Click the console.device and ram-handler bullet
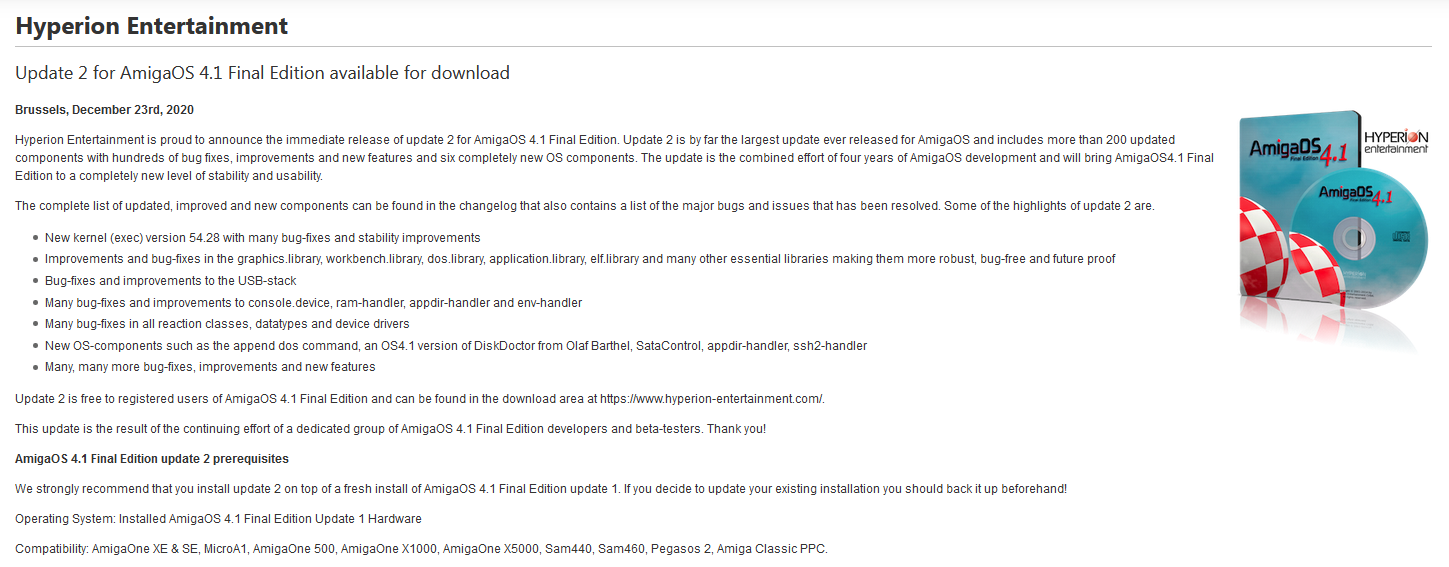This screenshot has width=1449, height=567. [x=313, y=302]
